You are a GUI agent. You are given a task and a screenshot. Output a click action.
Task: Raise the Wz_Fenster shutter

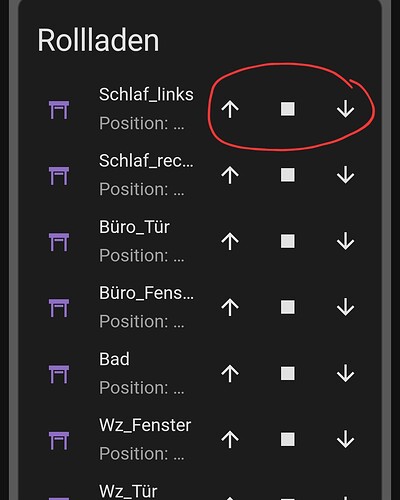tap(230, 439)
